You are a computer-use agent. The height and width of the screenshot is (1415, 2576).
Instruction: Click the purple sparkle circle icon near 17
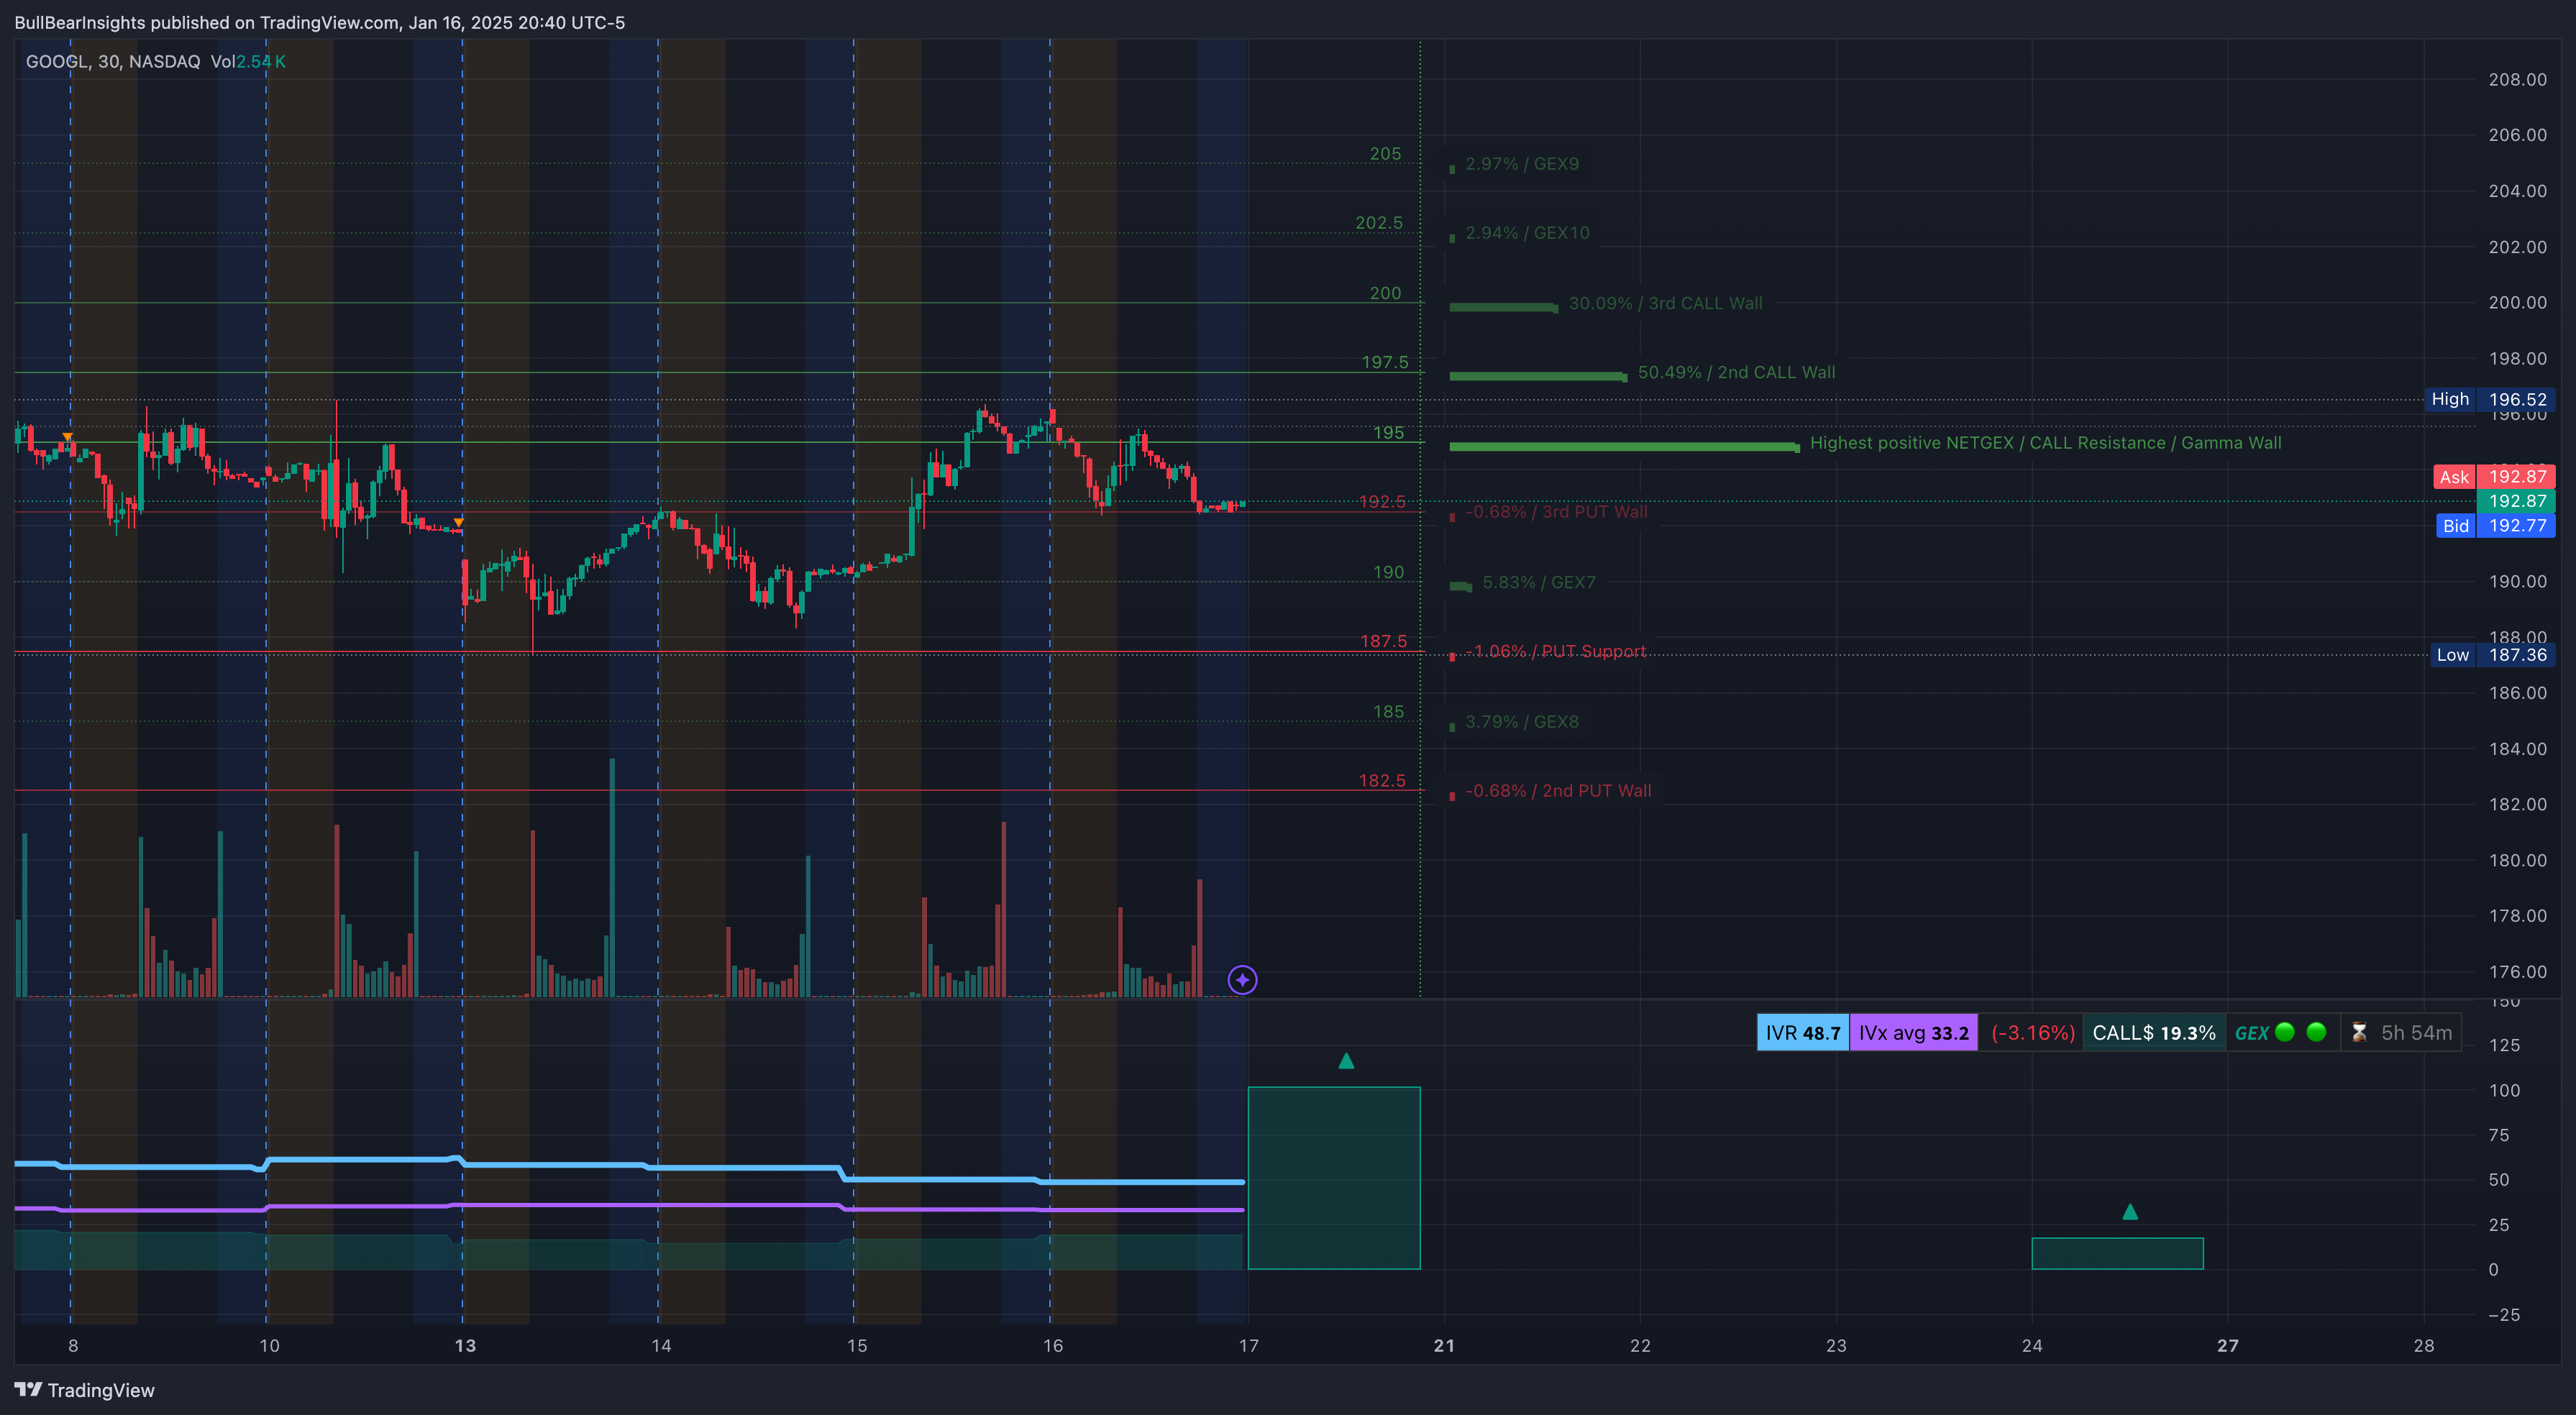(x=1242, y=980)
